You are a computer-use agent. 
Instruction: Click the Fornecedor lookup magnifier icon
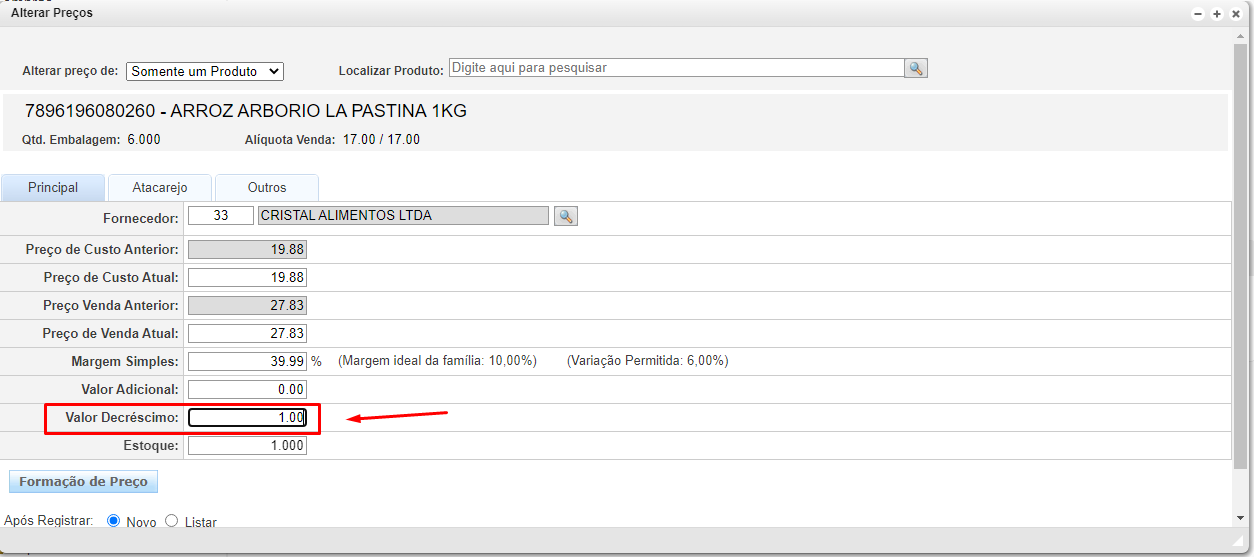[x=566, y=216]
